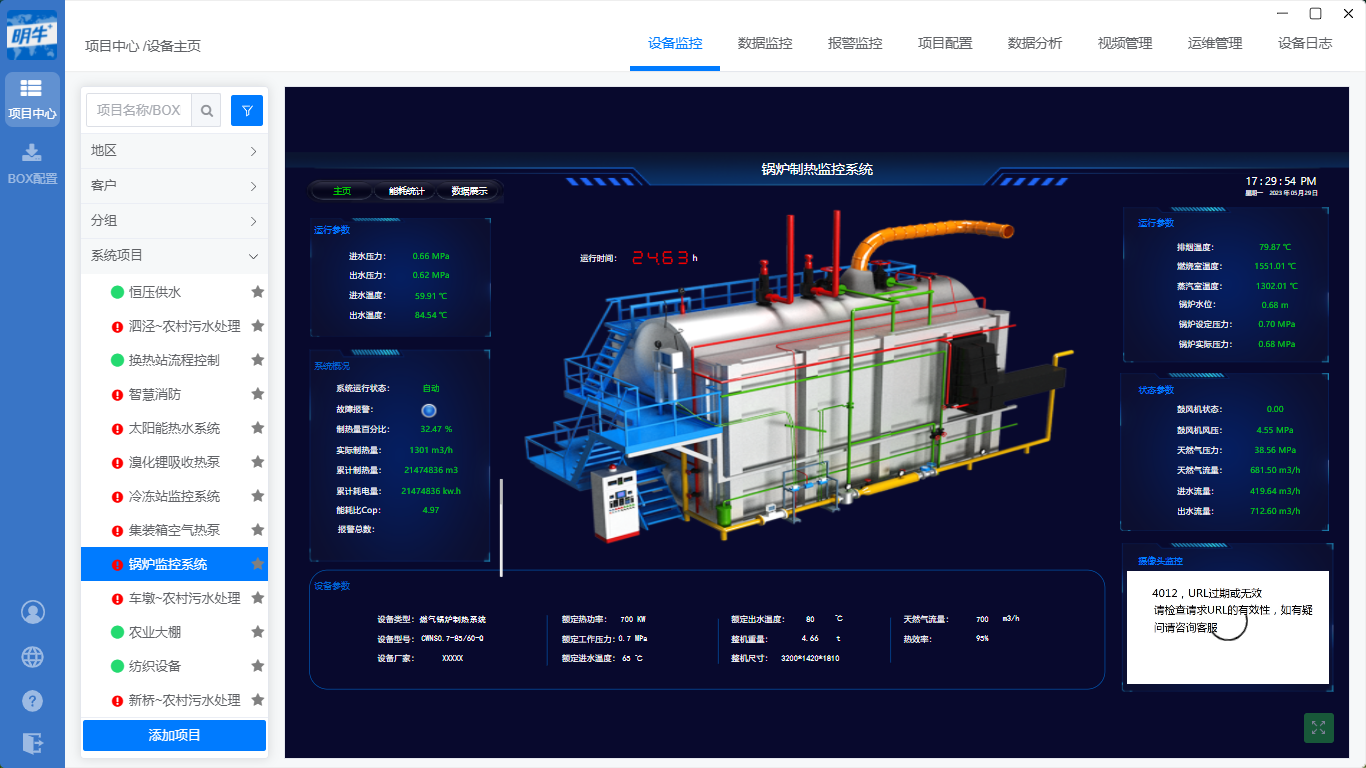Image resolution: width=1366 pixels, height=768 pixels.
Task: Click the search magnifier icon
Action: (207, 111)
